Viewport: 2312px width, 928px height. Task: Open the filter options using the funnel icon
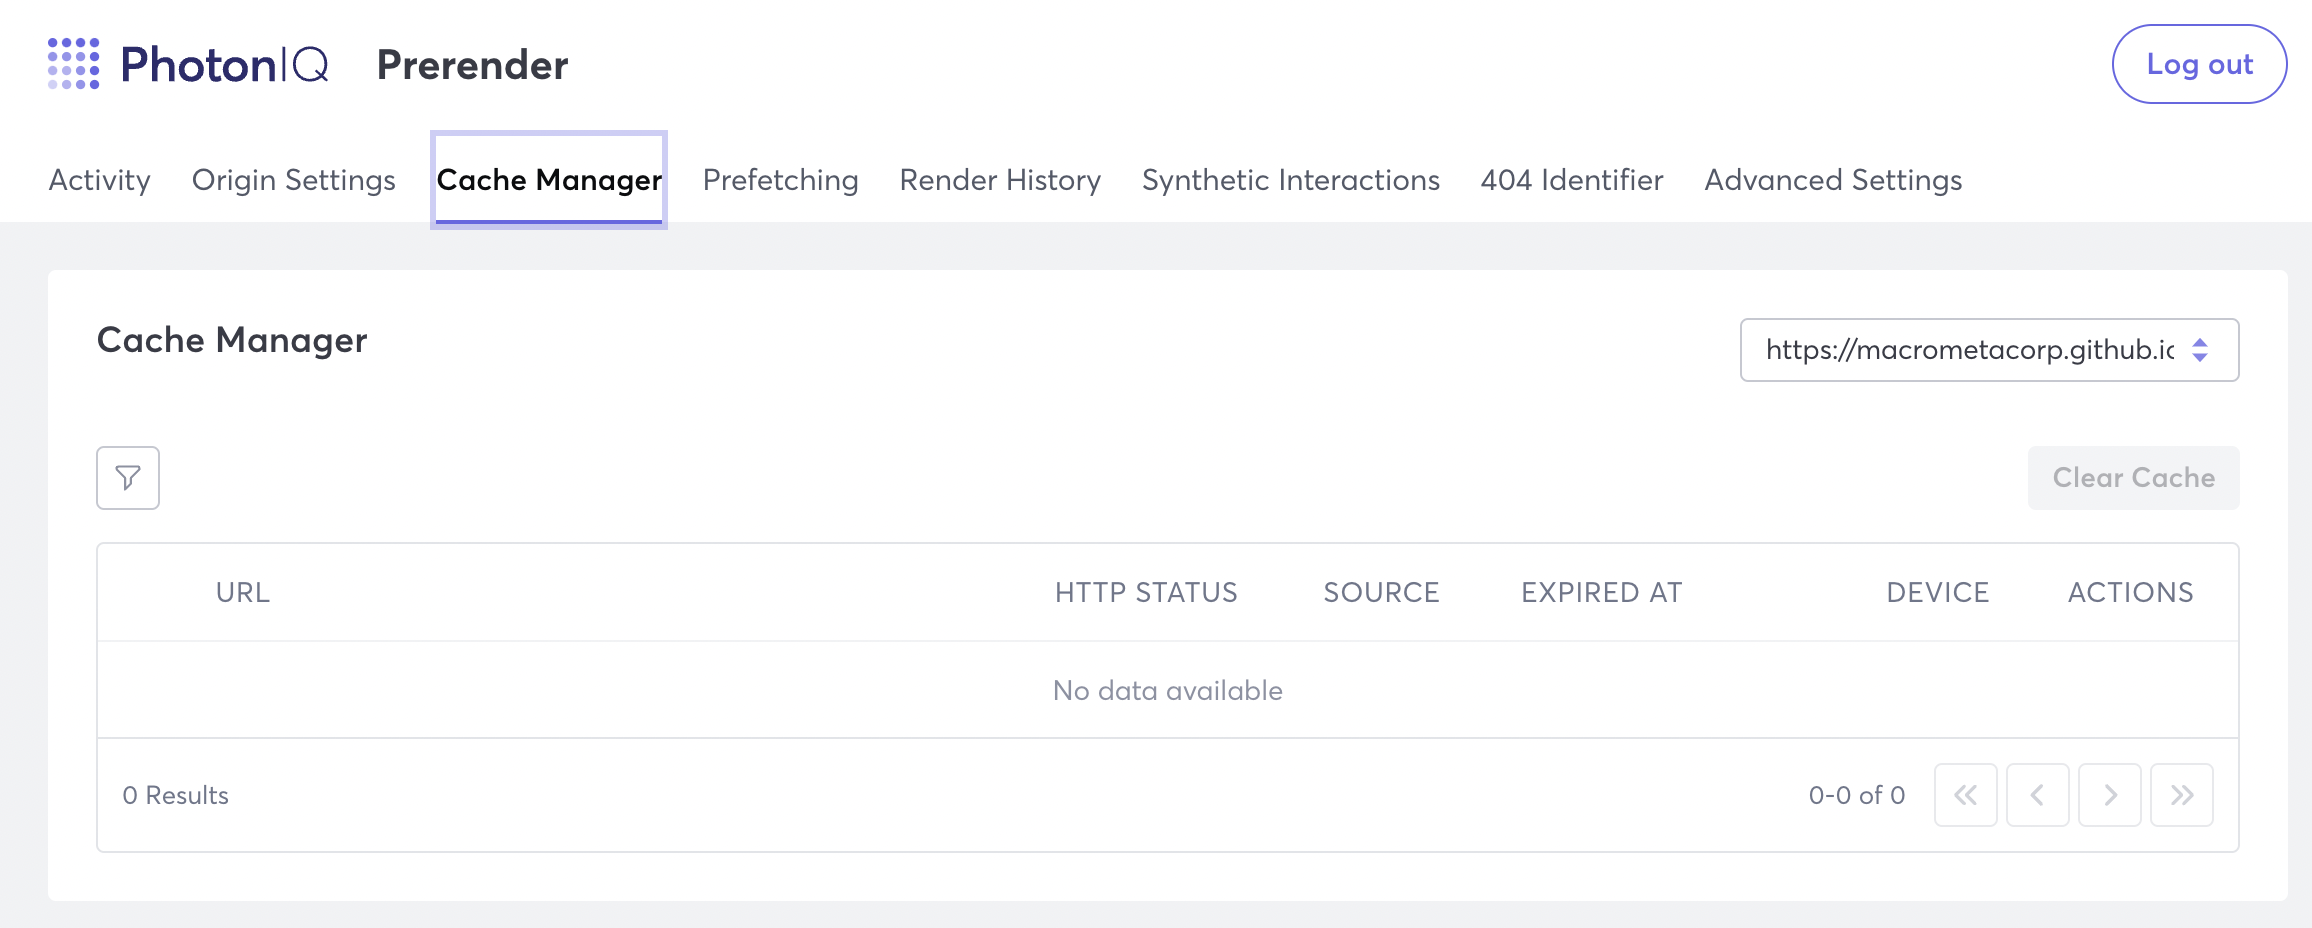(127, 478)
